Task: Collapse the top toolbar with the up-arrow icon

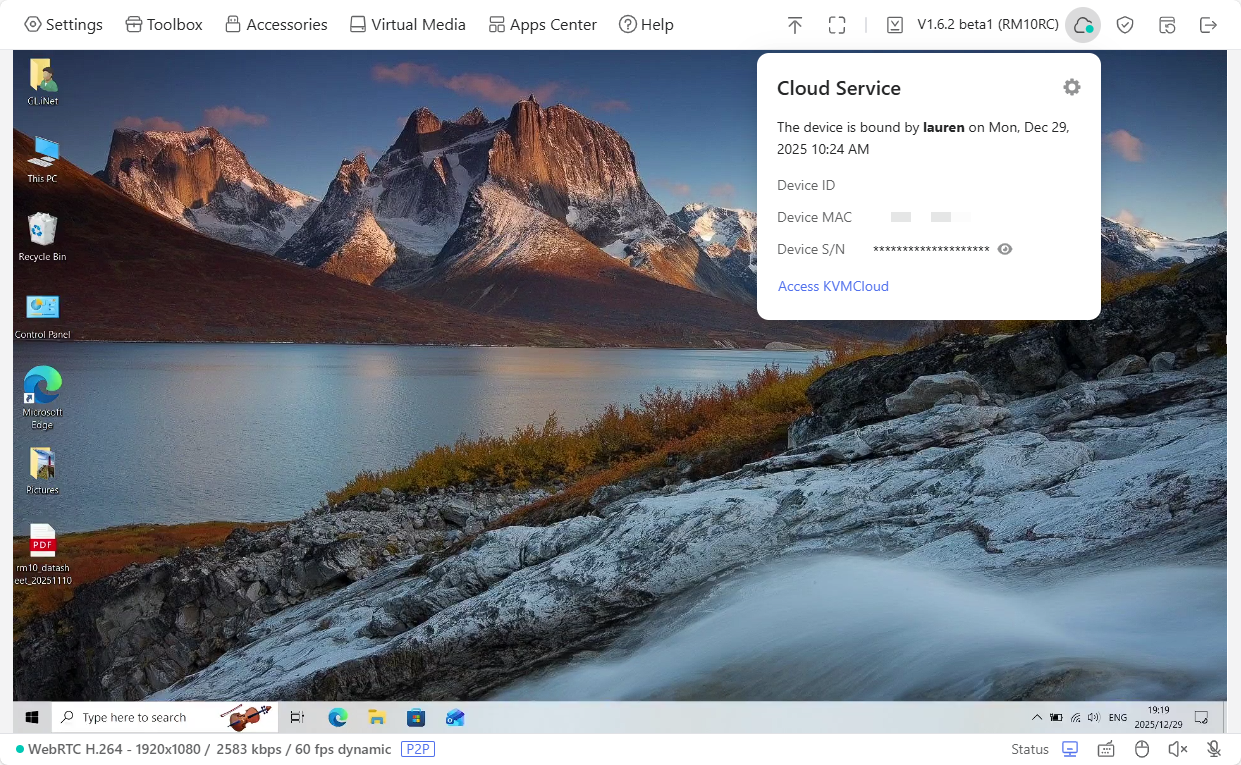Action: pos(795,25)
